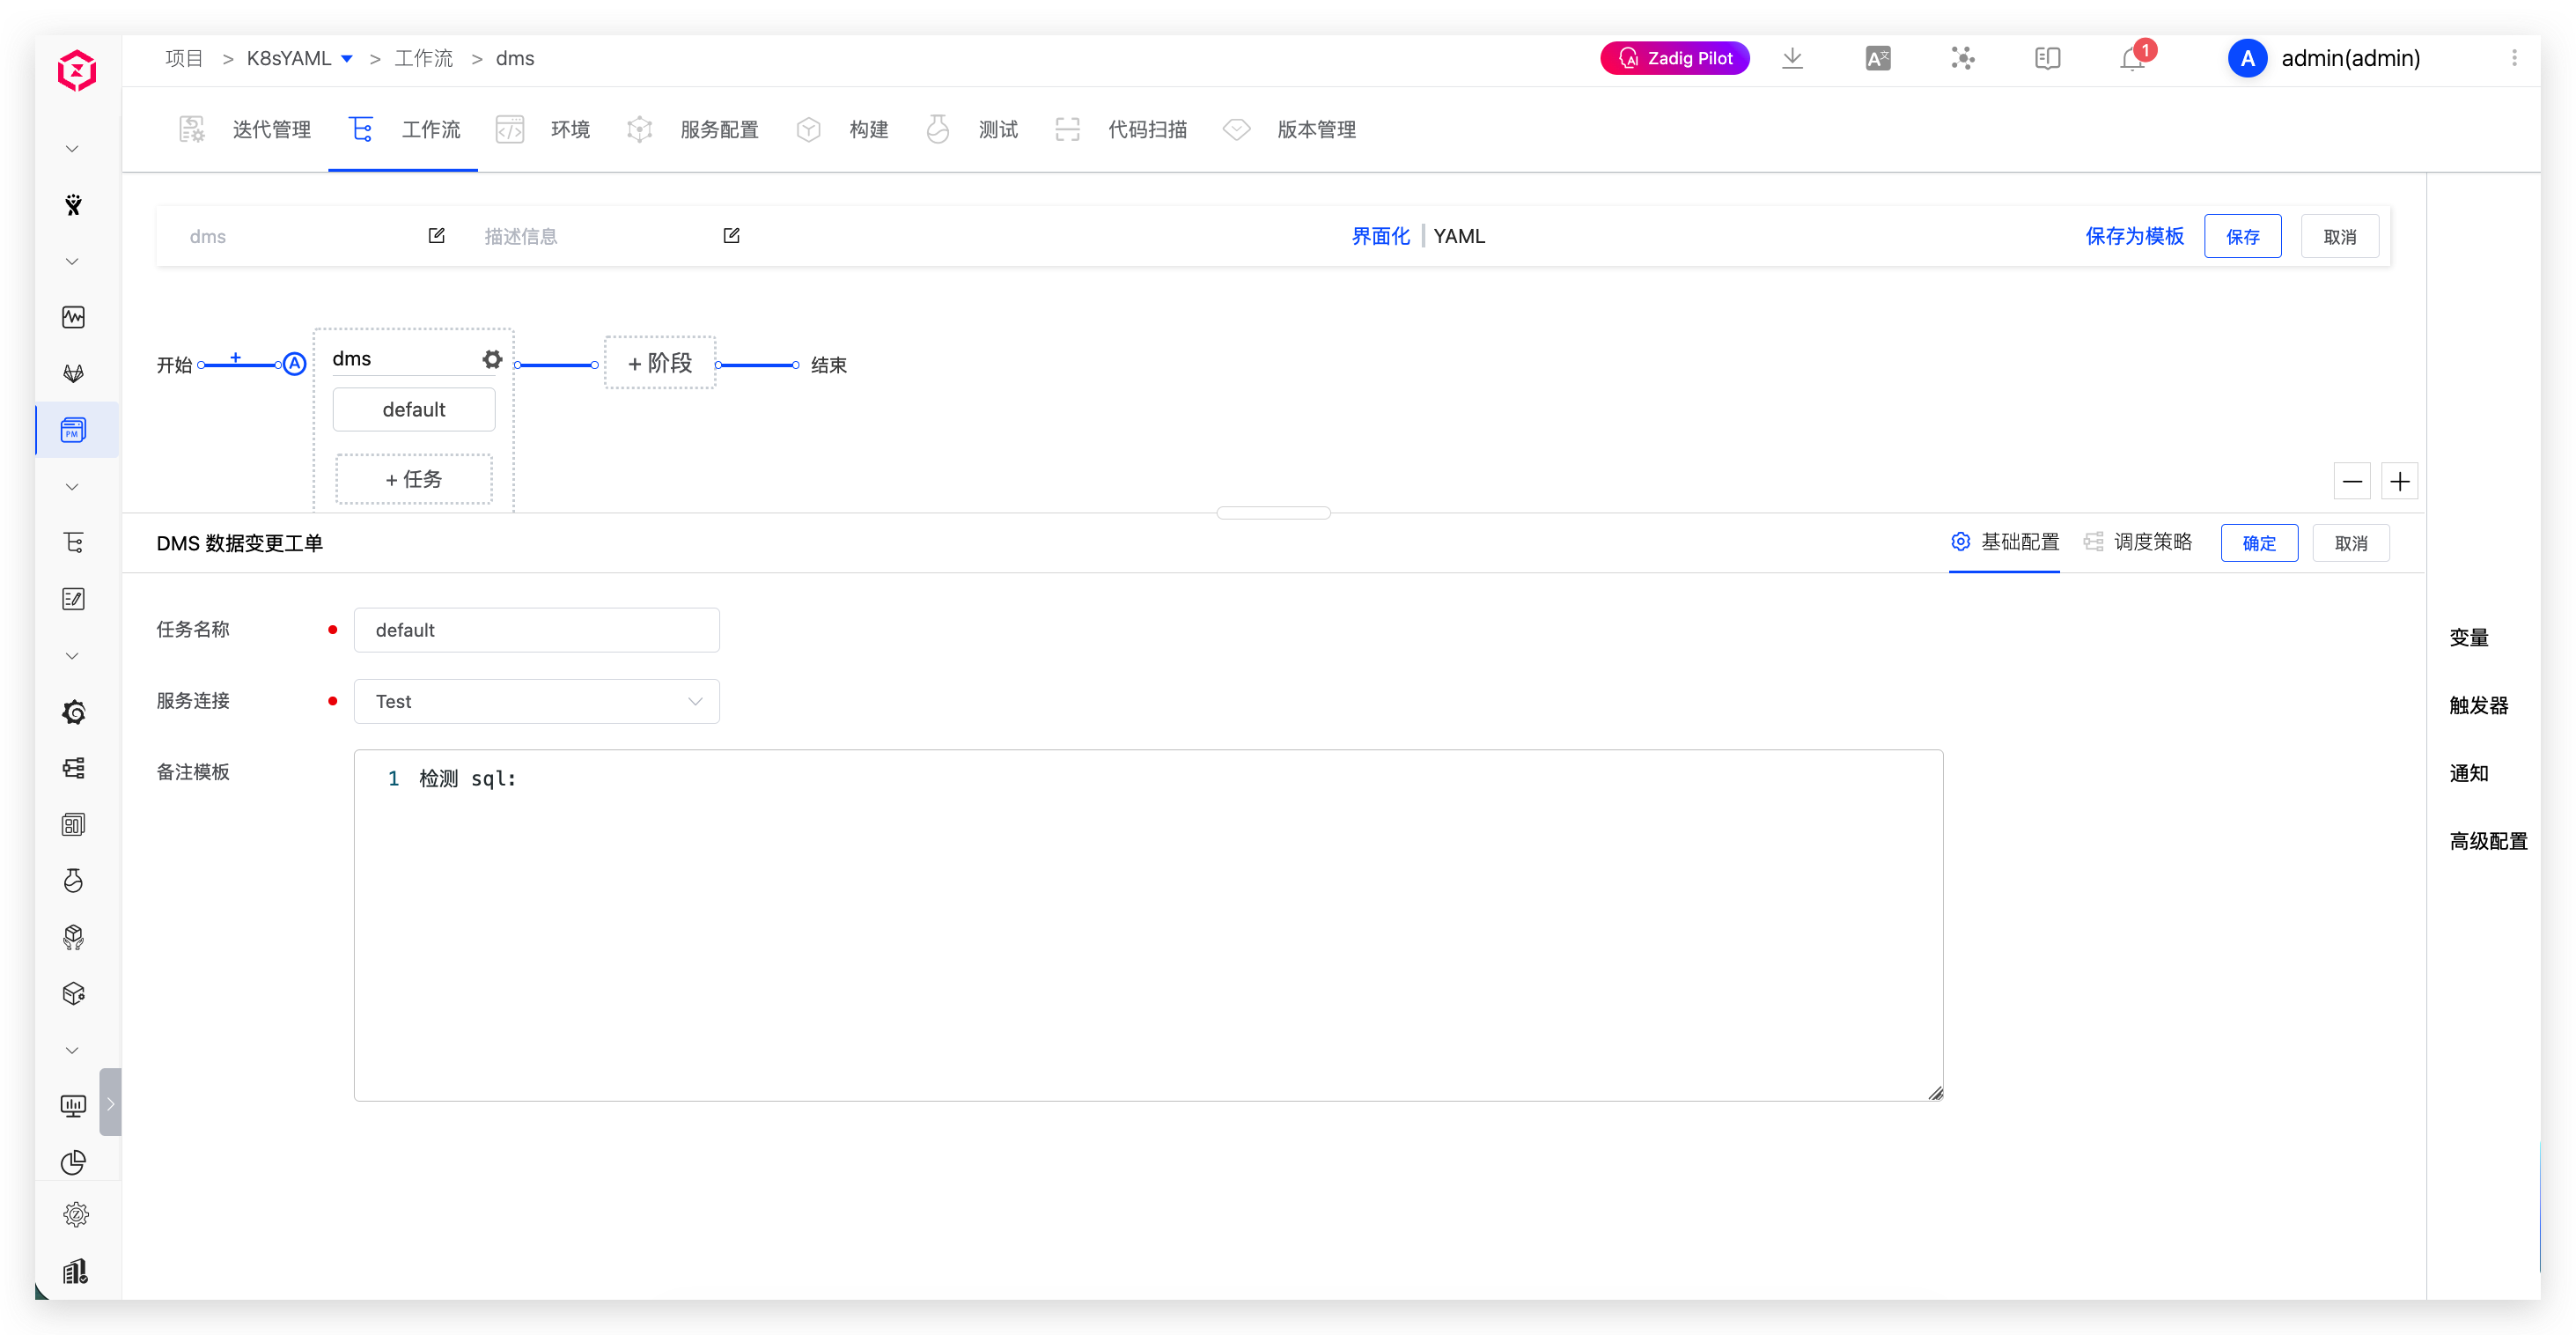
Task: Click the 任务名称 input field
Action: 537,630
